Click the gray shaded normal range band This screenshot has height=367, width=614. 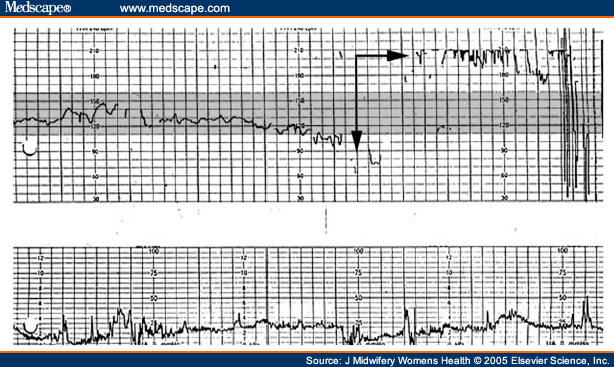308,113
